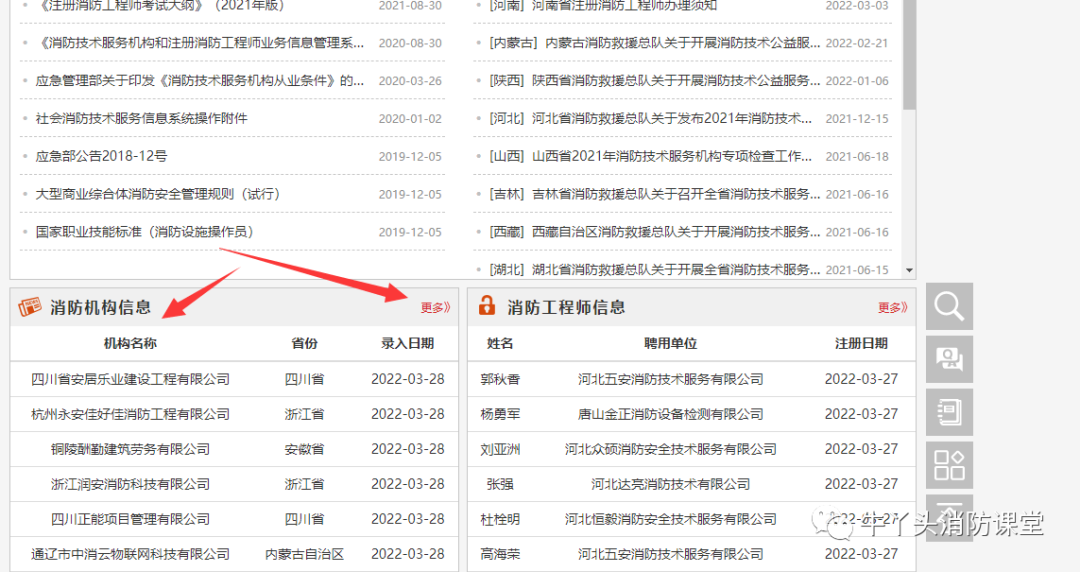Click 录入日期 column header
The height and width of the screenshot is (572, 1080).
click(408, 343)
